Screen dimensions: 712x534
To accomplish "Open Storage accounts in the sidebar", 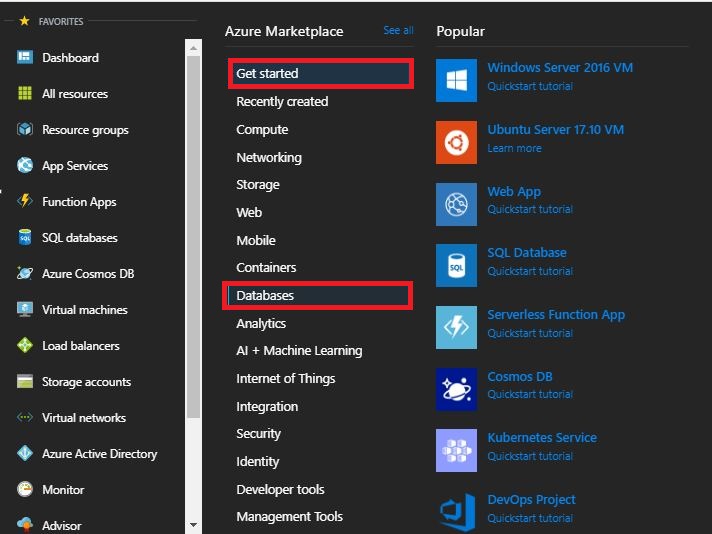I will (86, 382).
